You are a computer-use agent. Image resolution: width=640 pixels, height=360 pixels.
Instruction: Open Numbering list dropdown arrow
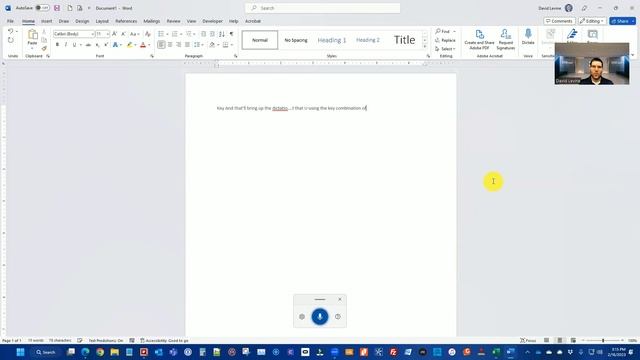coord(181,34)
